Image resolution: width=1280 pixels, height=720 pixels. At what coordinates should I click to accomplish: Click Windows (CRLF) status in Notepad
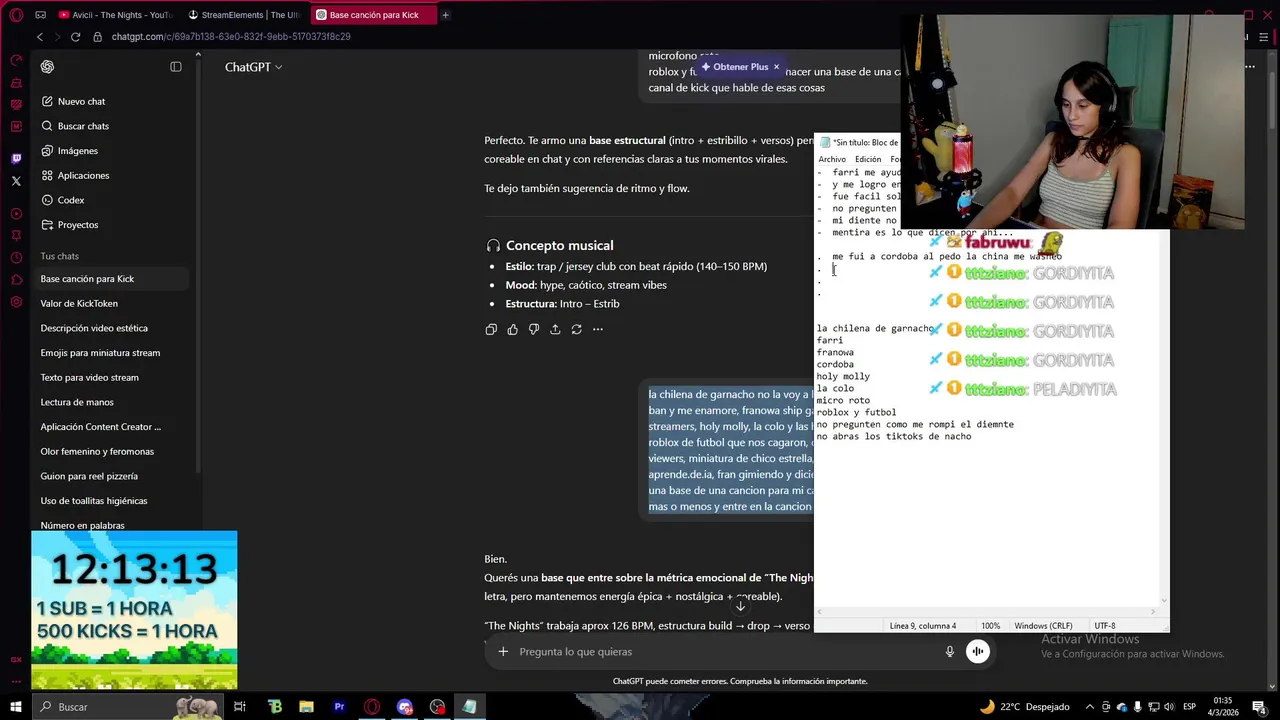click(x=1043, y=626)
